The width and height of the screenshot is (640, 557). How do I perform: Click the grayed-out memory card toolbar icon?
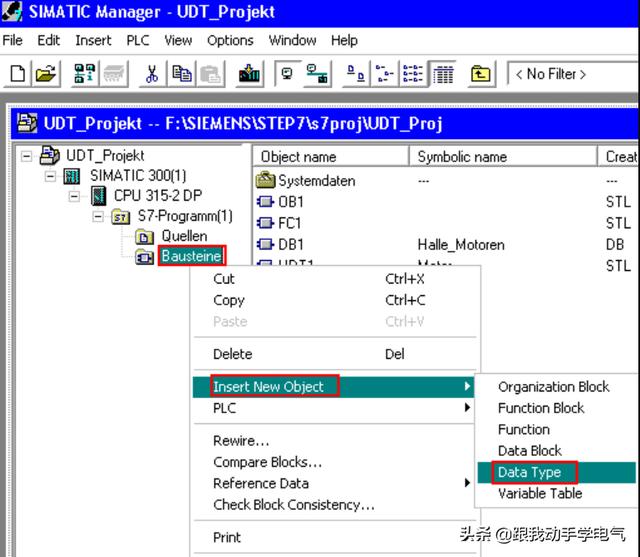coord(113,74)
